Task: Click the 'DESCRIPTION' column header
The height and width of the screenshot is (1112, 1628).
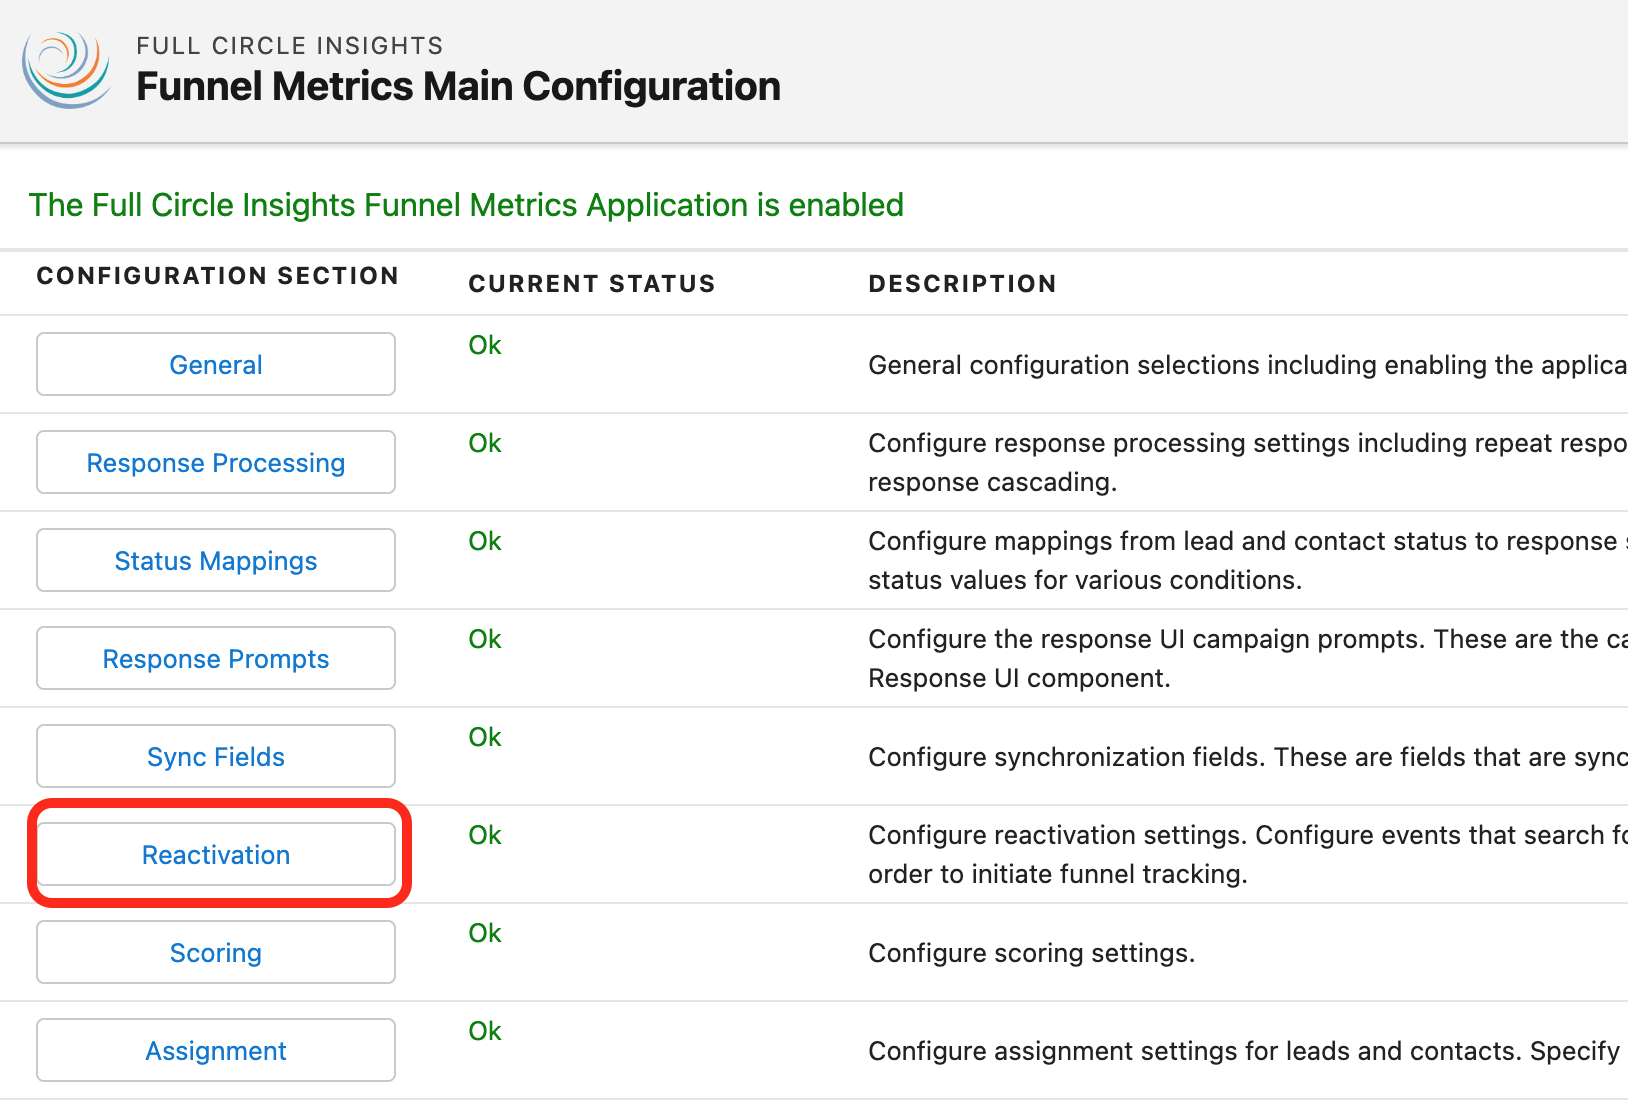Action: pyautogui.click(x=962, y=284)
